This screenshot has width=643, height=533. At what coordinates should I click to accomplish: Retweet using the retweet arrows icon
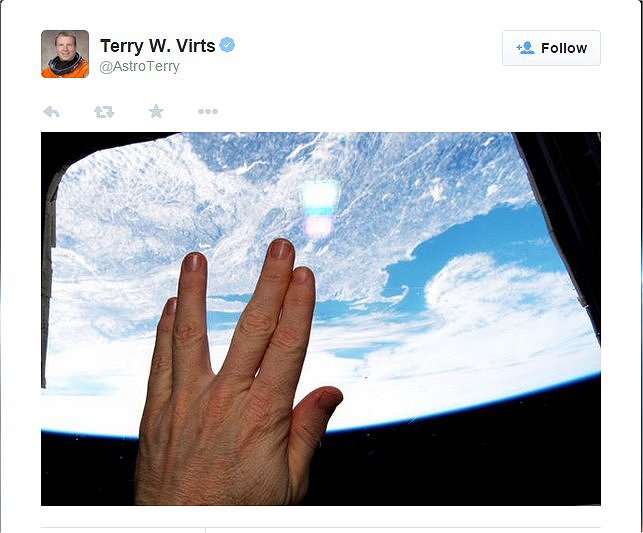[104, 112]
